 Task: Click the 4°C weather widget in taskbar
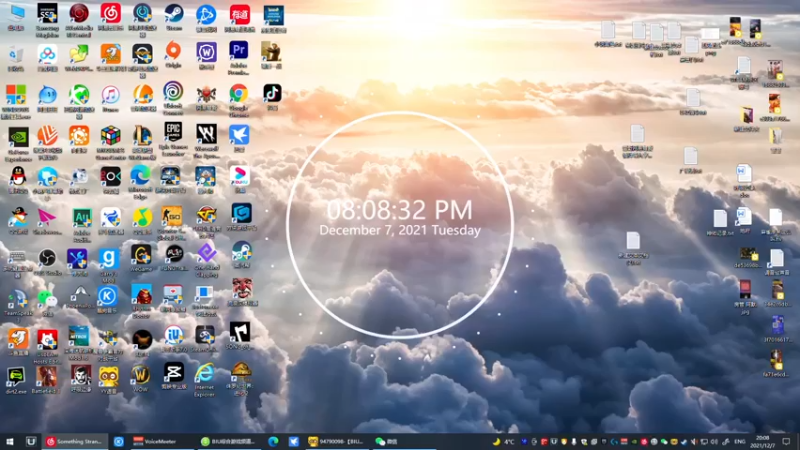coord(503,442)
